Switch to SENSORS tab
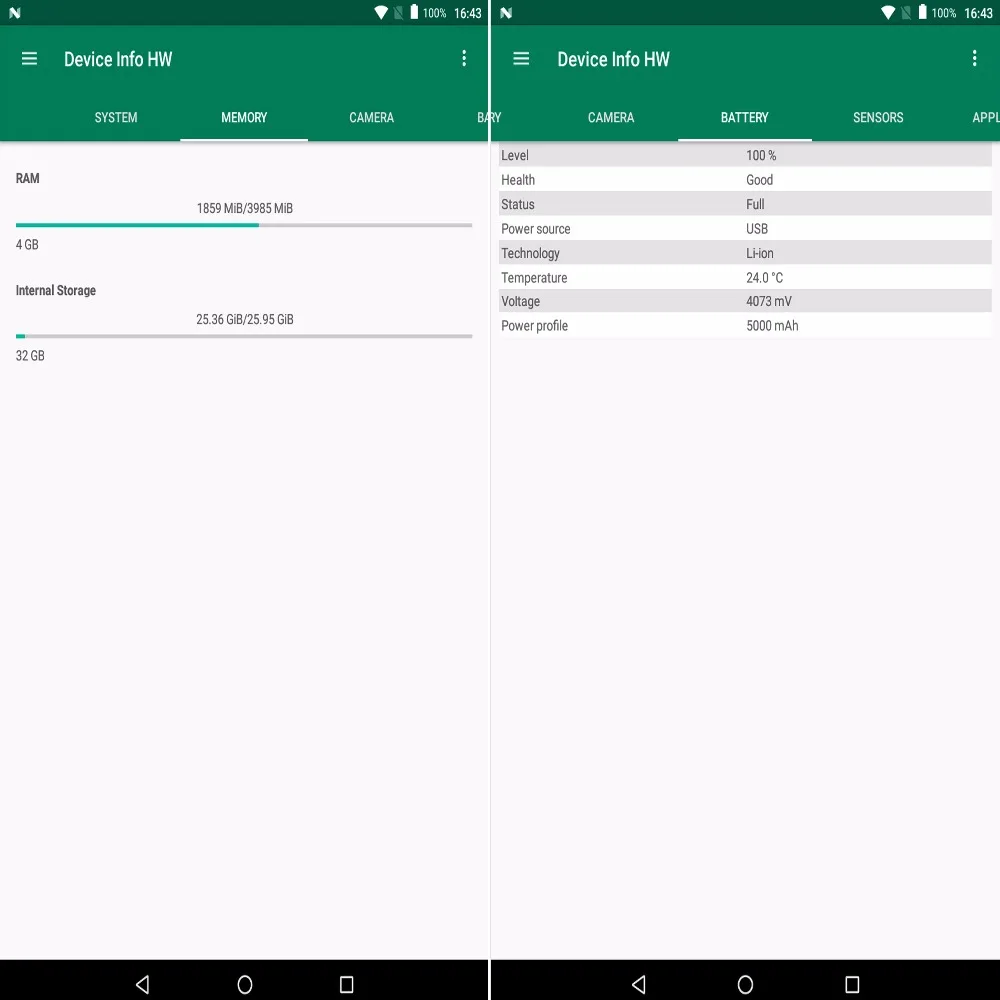The width and height of the screenshot is (1000, 1000). click(878, 117)
